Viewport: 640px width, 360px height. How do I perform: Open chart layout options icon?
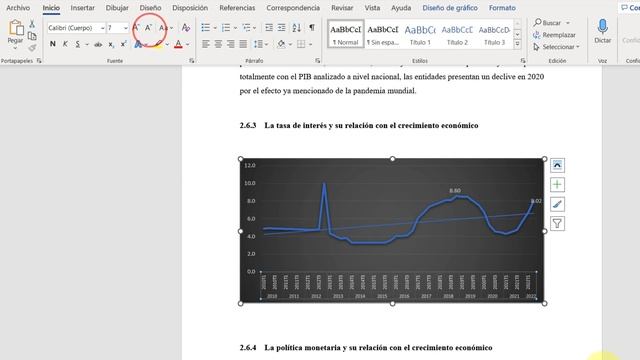tap(557, 165)
